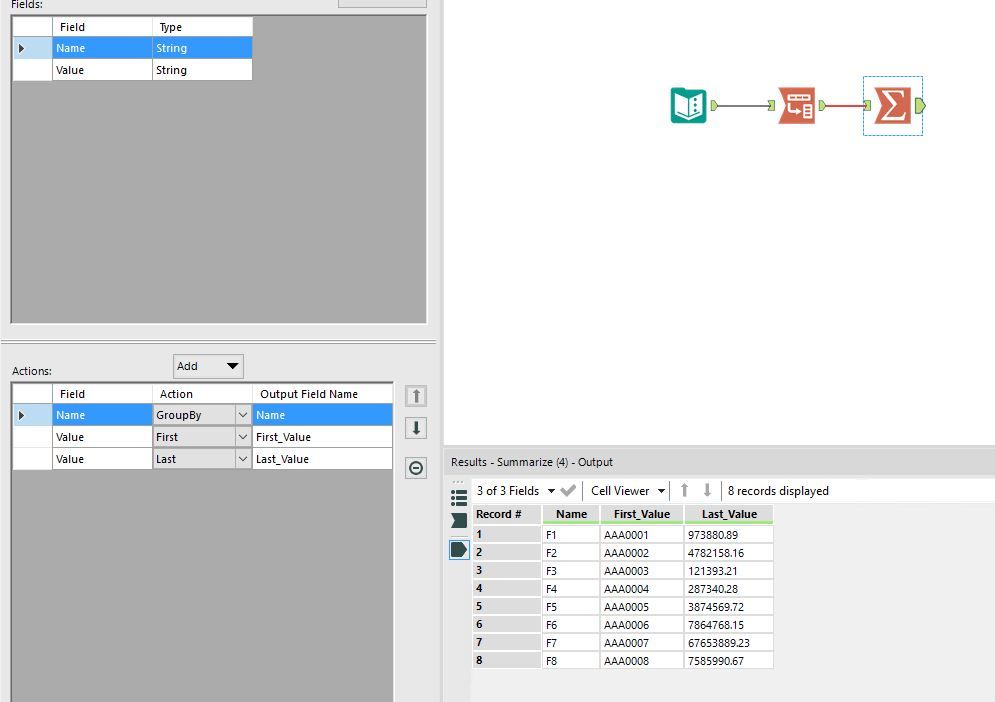This screenshot has height=702, width=995.
Task: Open the Last action dropdown
Action: (243, 459)
